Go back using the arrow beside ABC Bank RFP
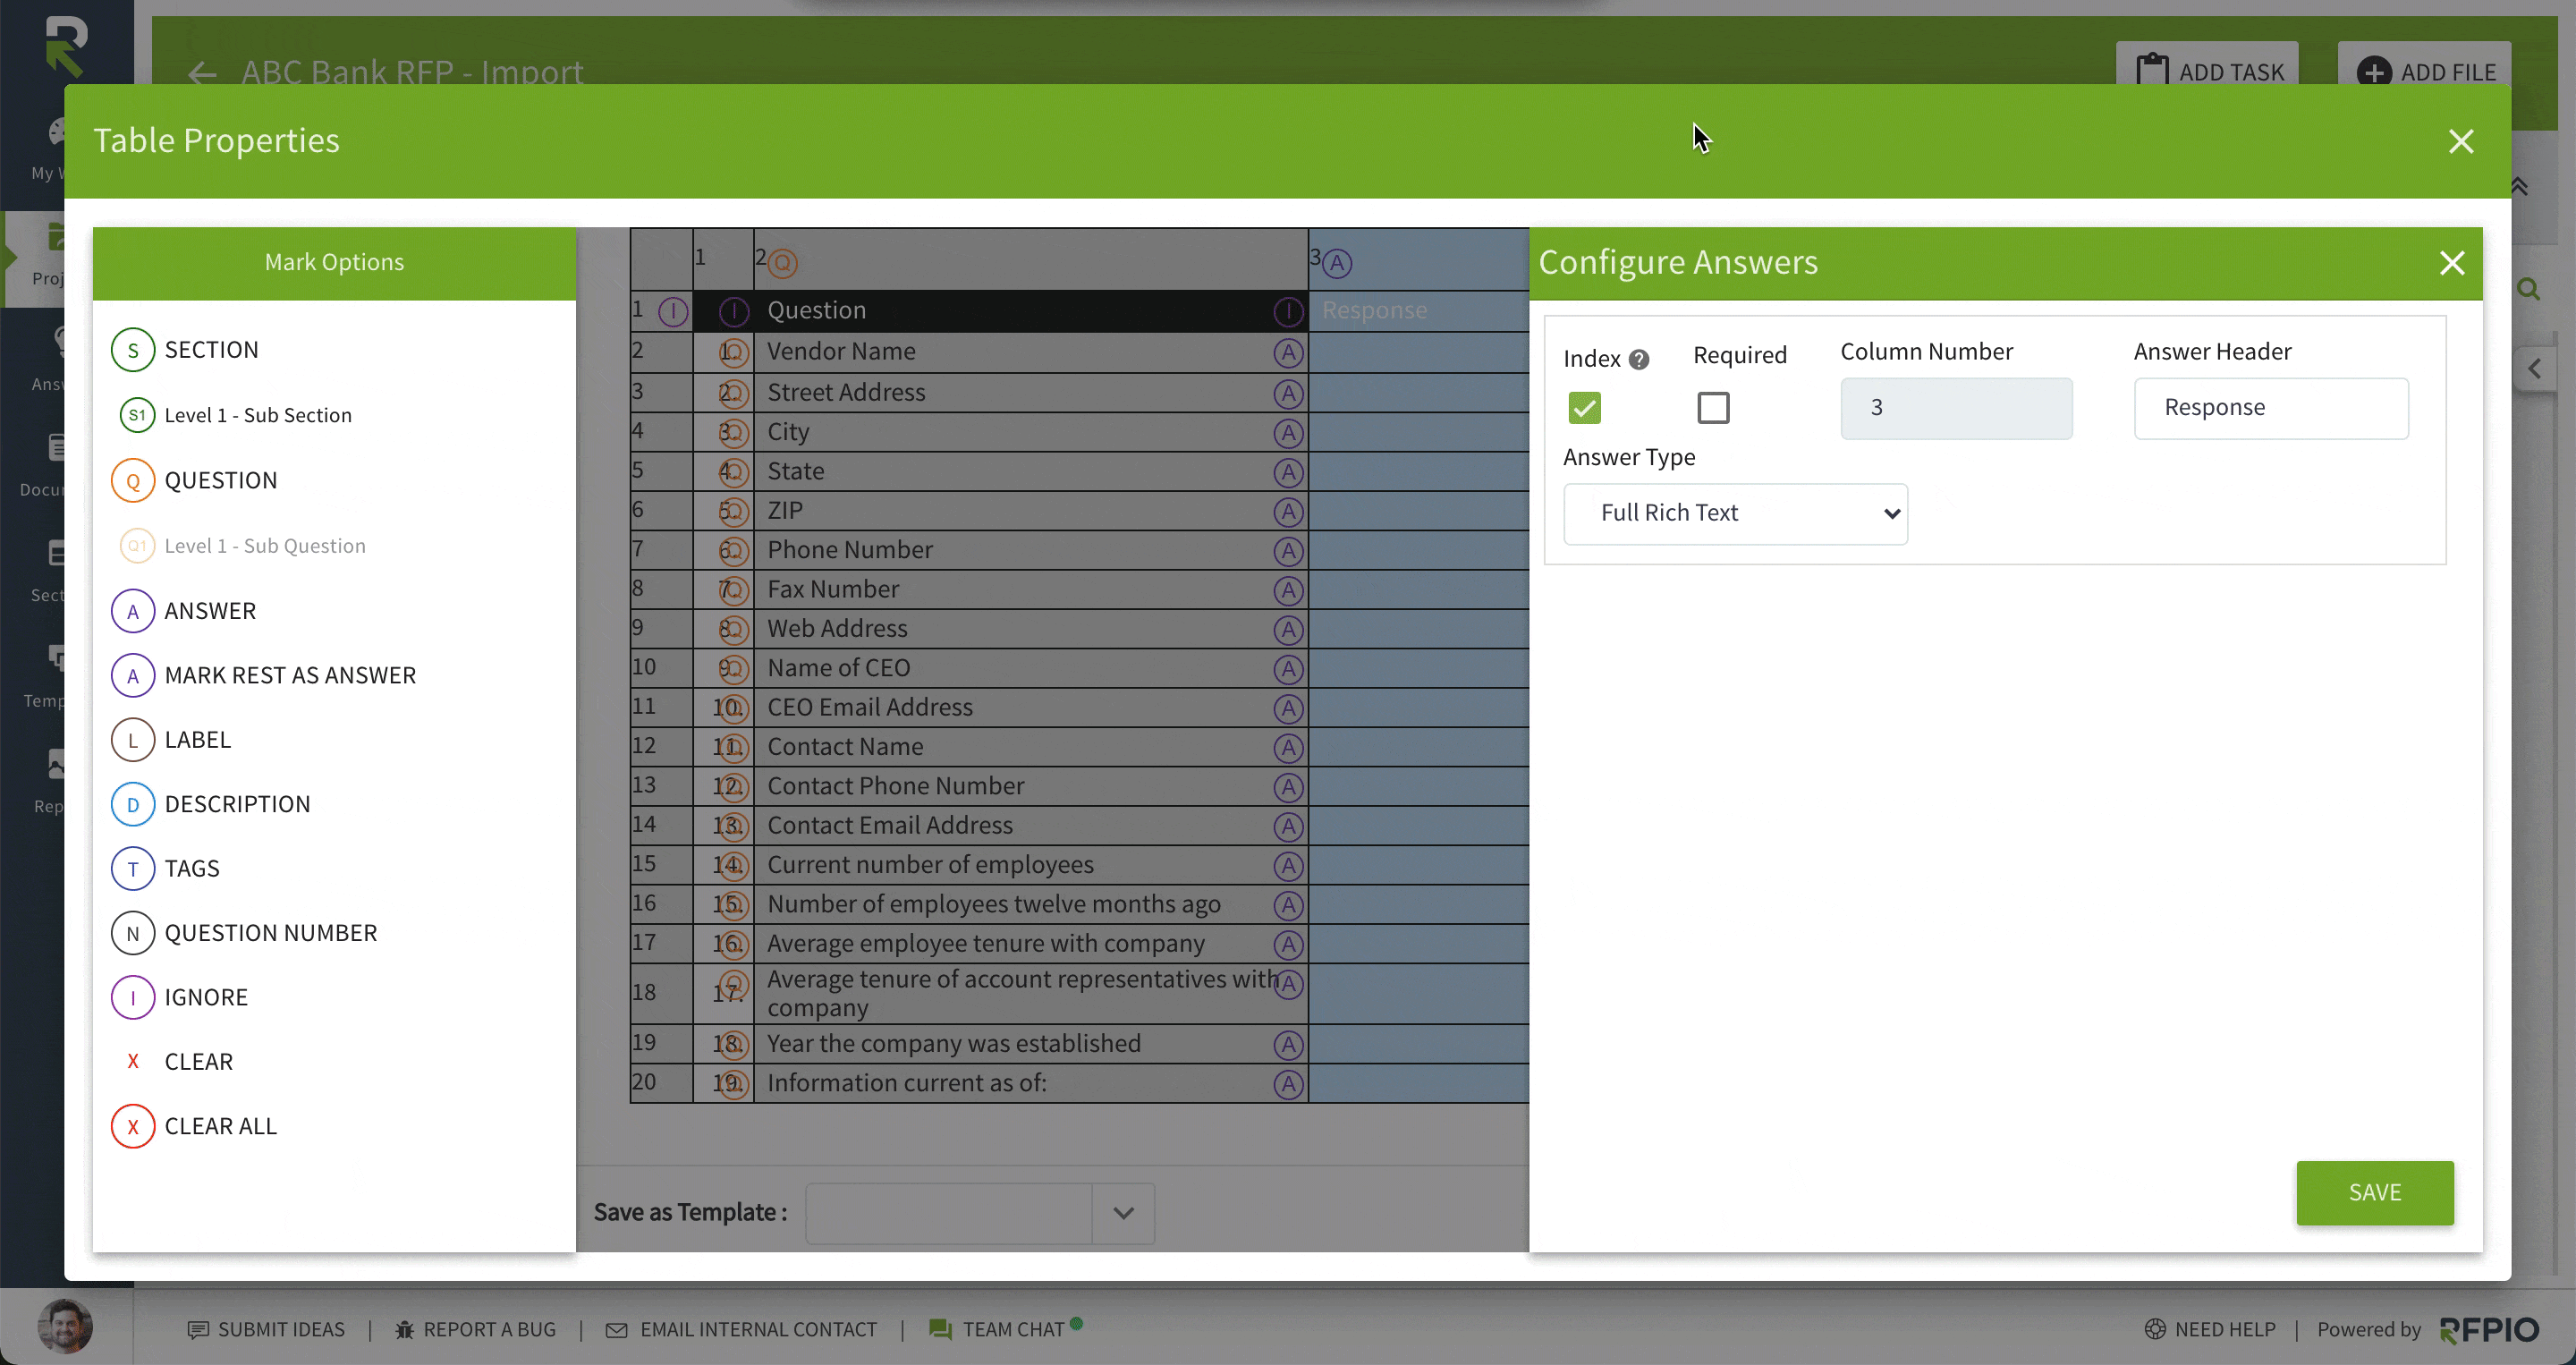The width and height of the screenshot is (2576, 1365). 202,73
